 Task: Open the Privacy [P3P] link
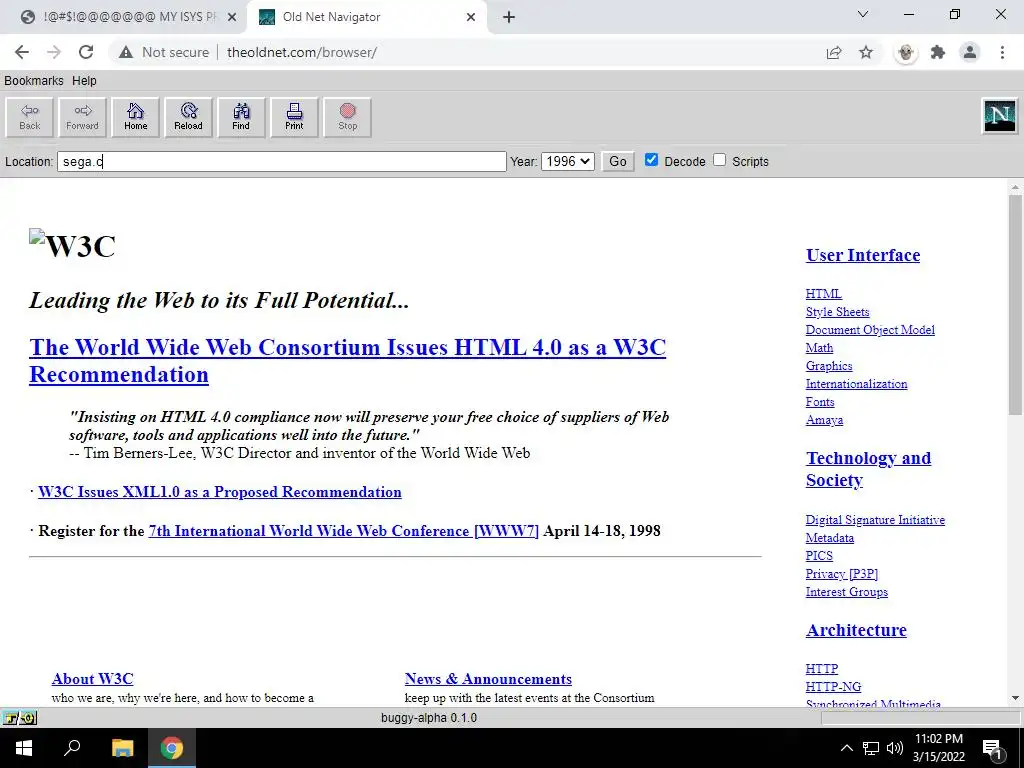tap(842, 574)
